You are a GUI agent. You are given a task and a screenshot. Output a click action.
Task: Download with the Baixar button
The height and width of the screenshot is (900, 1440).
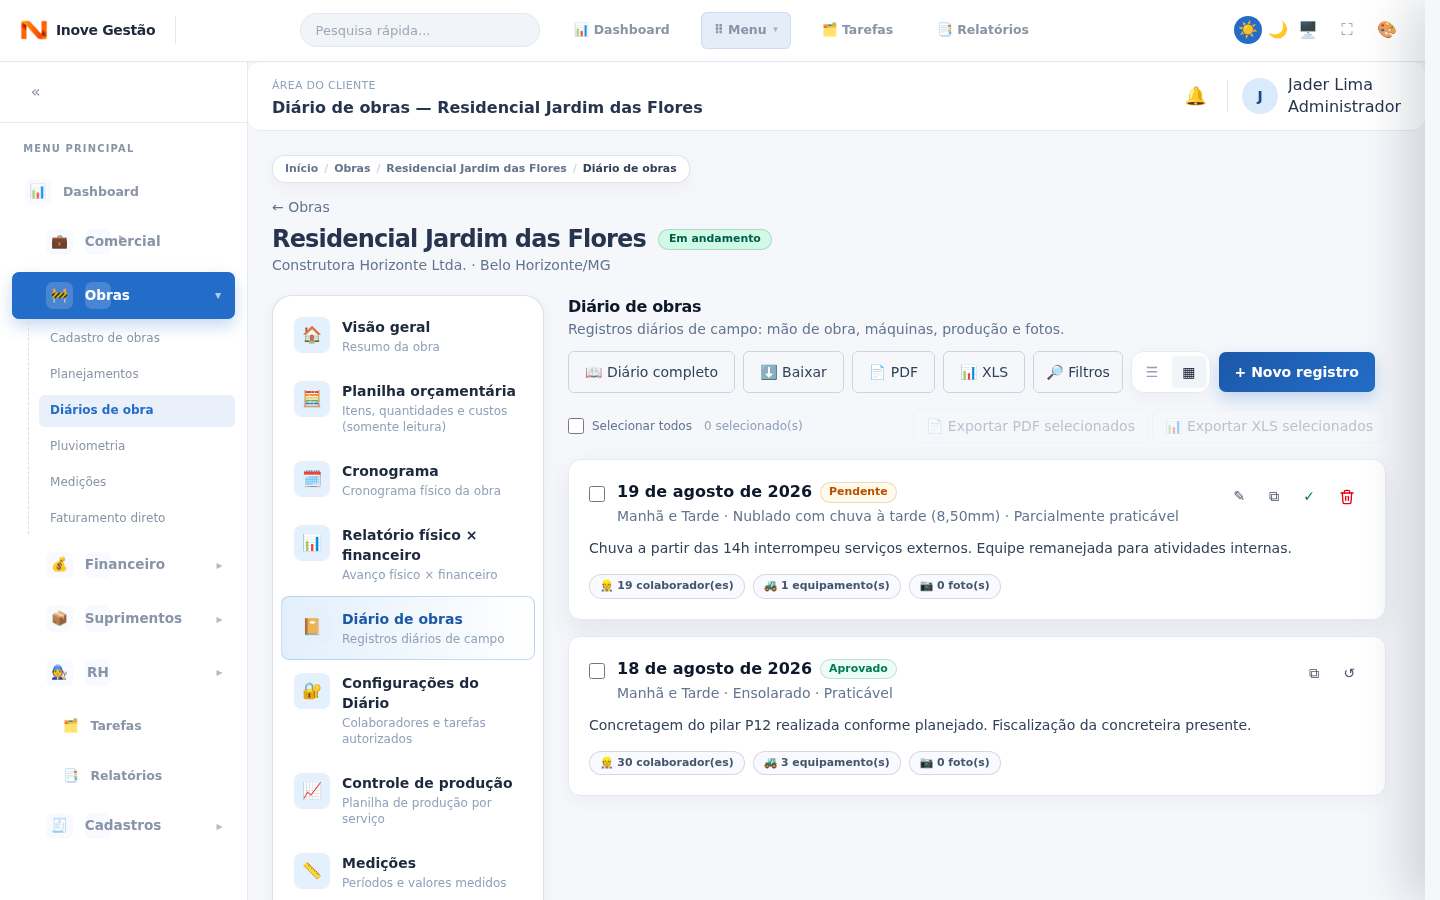tap(793, 372)
